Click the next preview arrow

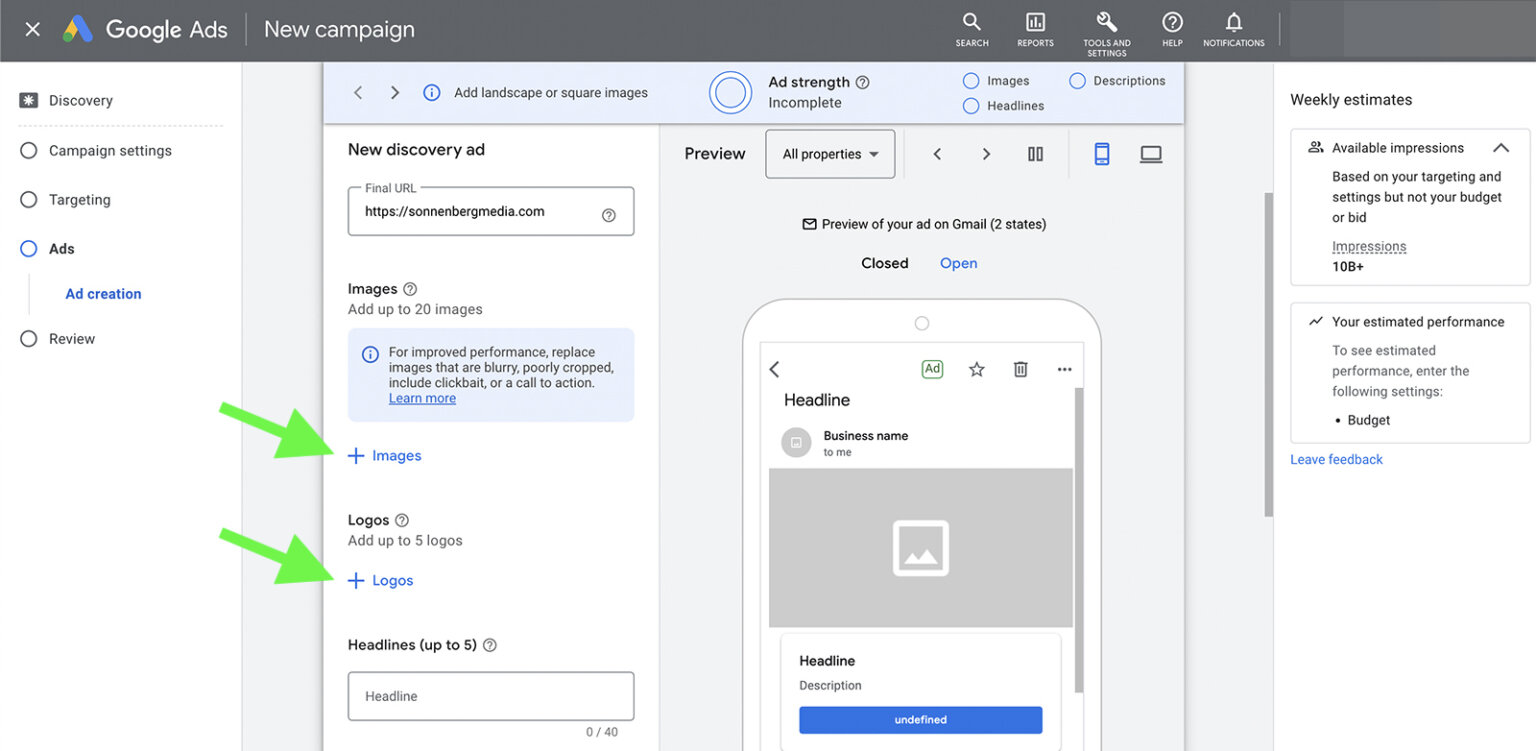tap(986, 154)
